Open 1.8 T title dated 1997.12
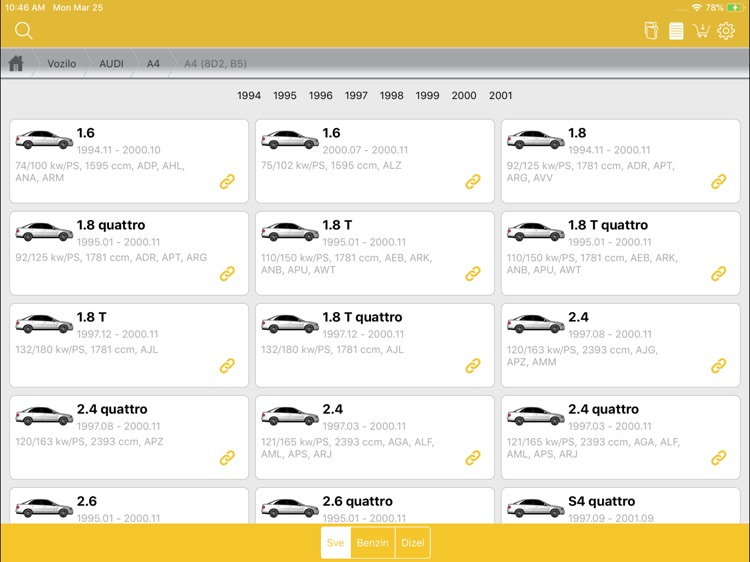Viewport: 750px width, 562px height. tap(91, 317)
